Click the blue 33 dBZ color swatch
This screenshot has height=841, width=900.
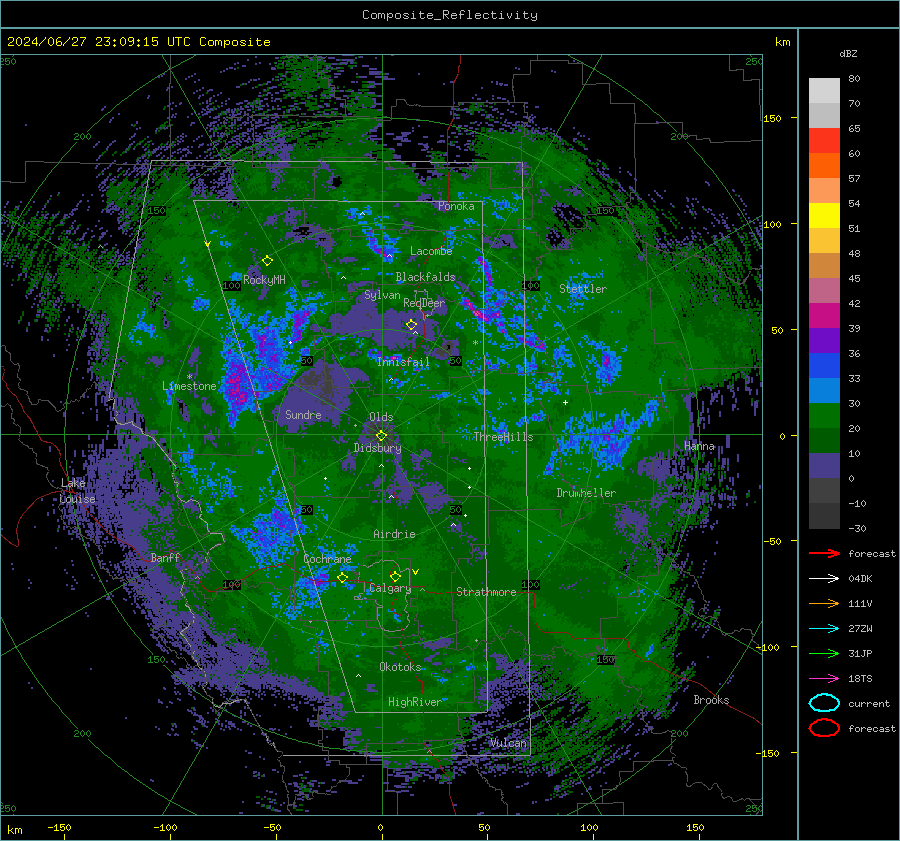tap(824, 366)
